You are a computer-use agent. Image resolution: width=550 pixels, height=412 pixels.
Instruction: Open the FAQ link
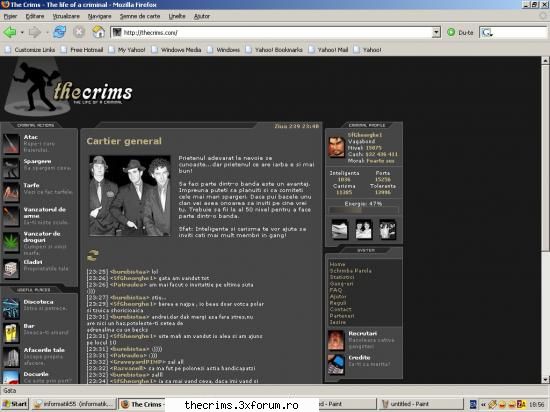(336, 290)
